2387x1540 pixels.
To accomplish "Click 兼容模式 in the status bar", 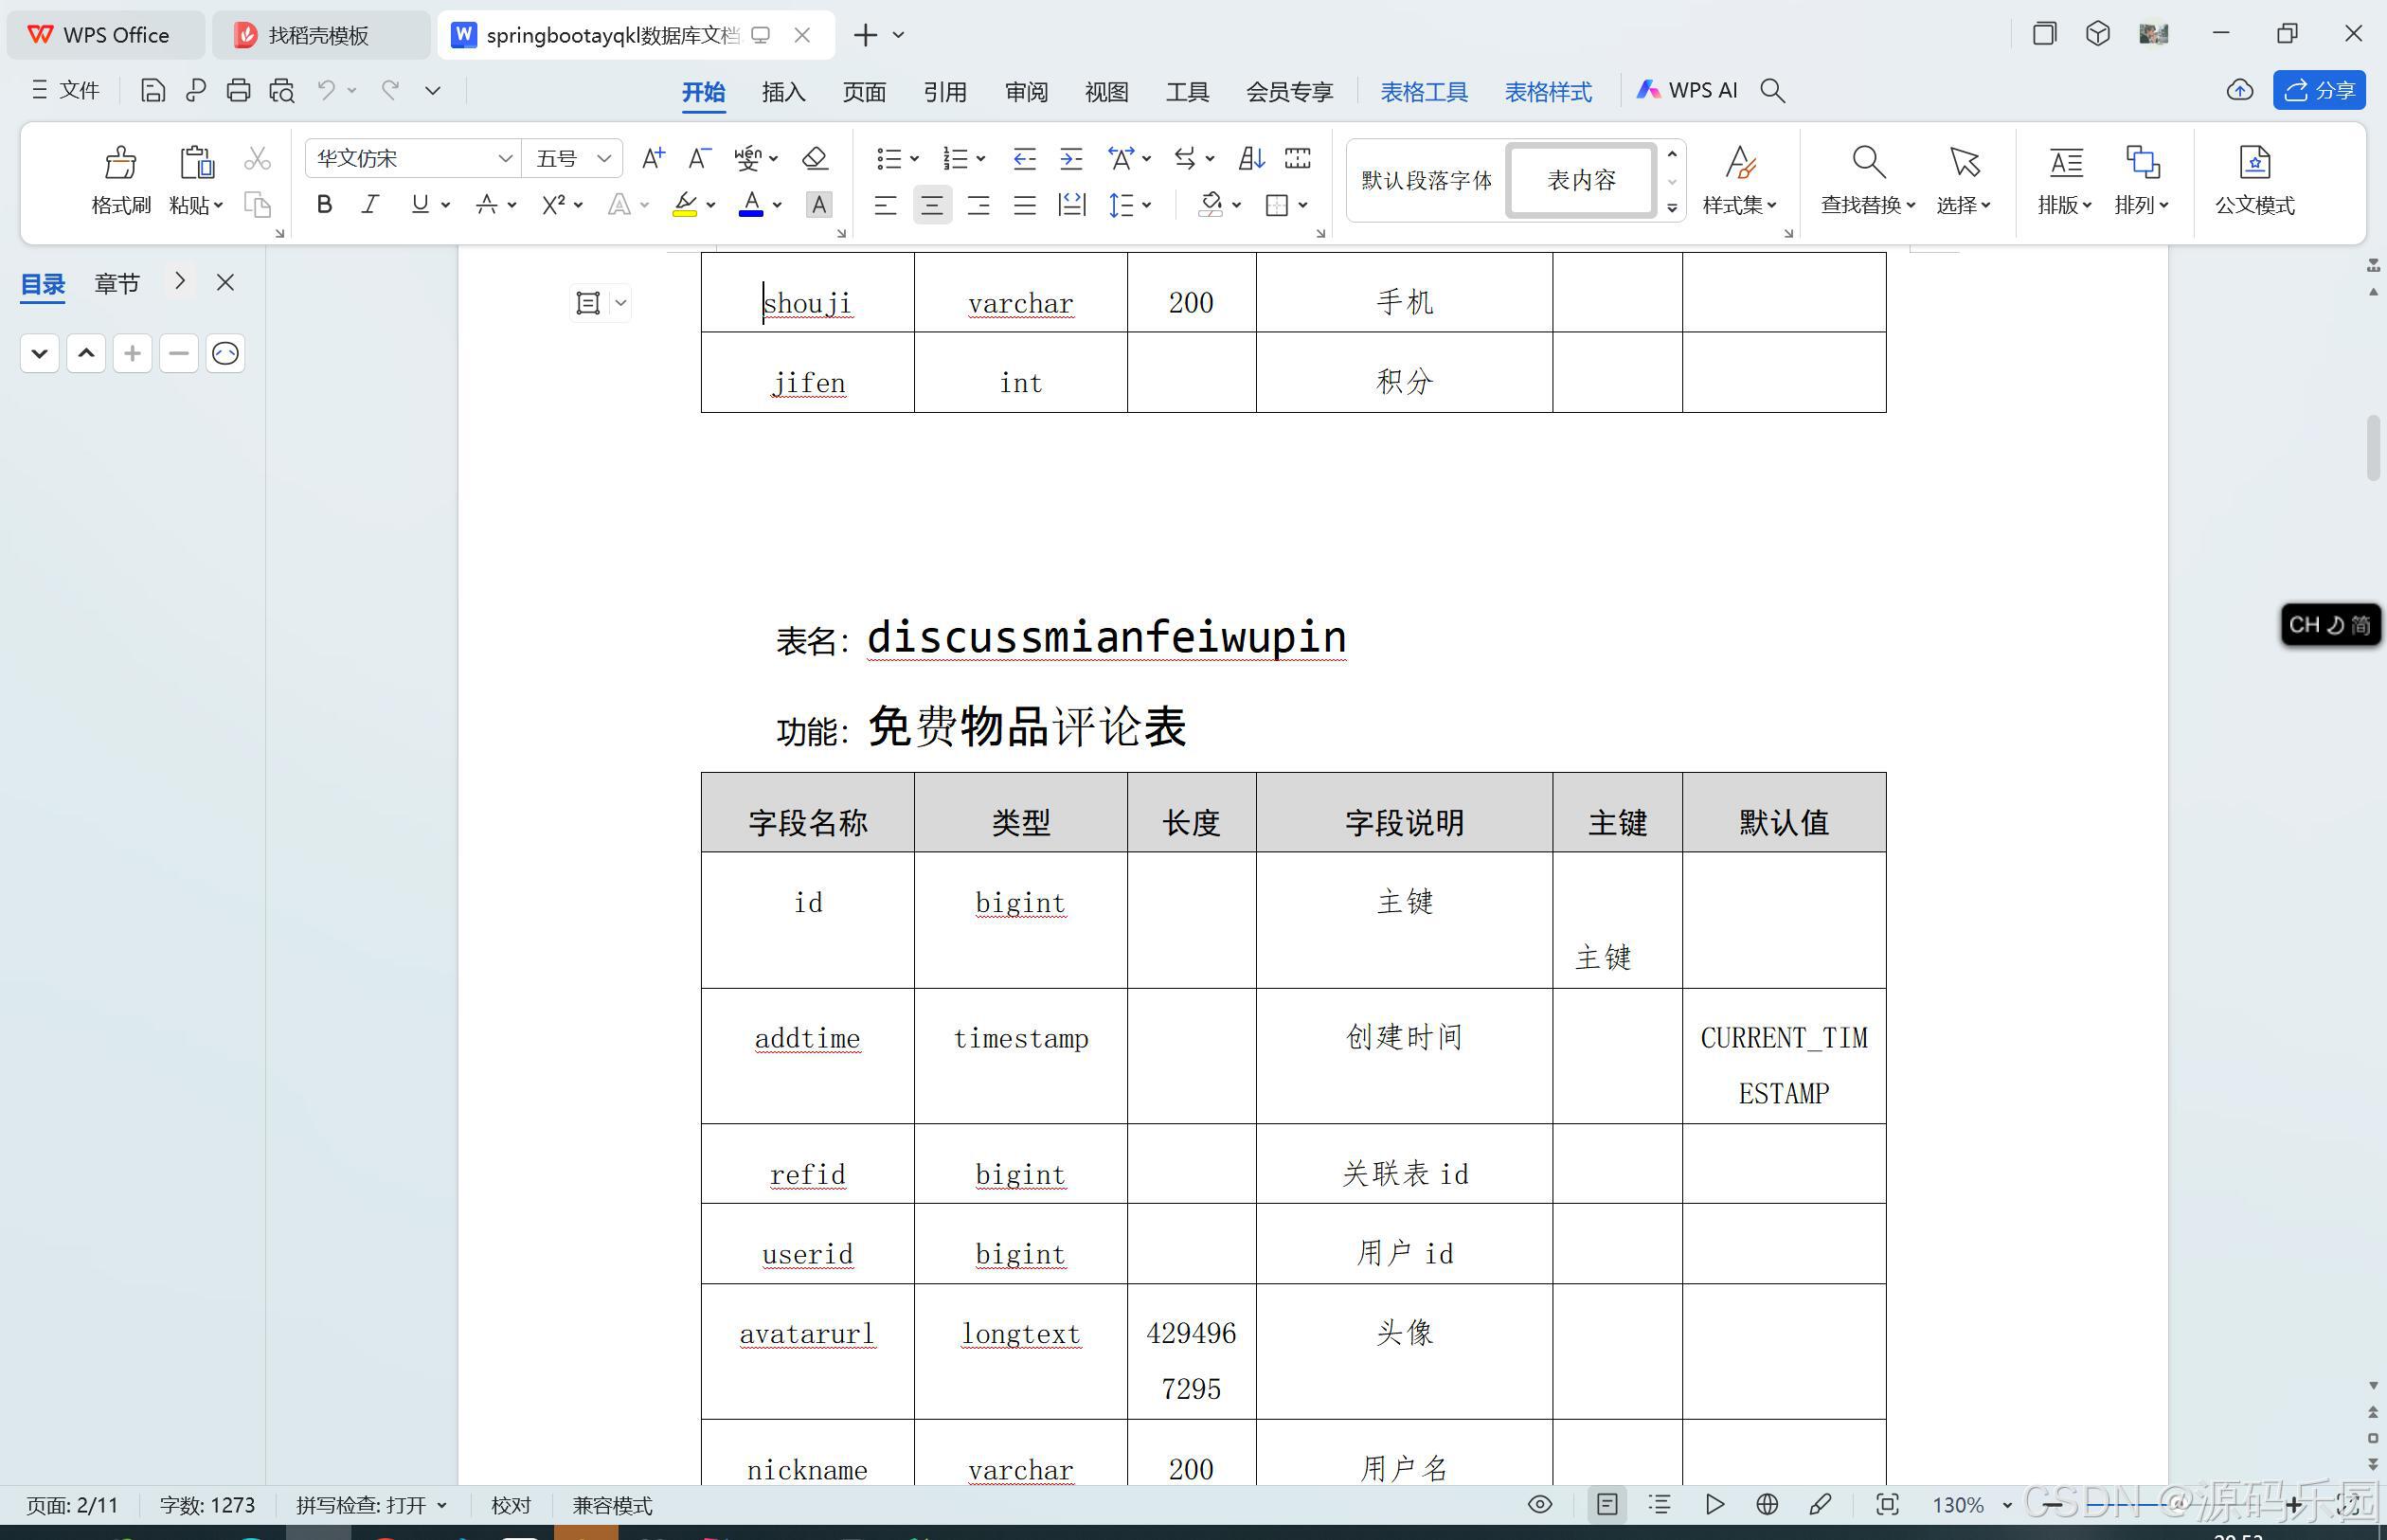I will 611,1504.
